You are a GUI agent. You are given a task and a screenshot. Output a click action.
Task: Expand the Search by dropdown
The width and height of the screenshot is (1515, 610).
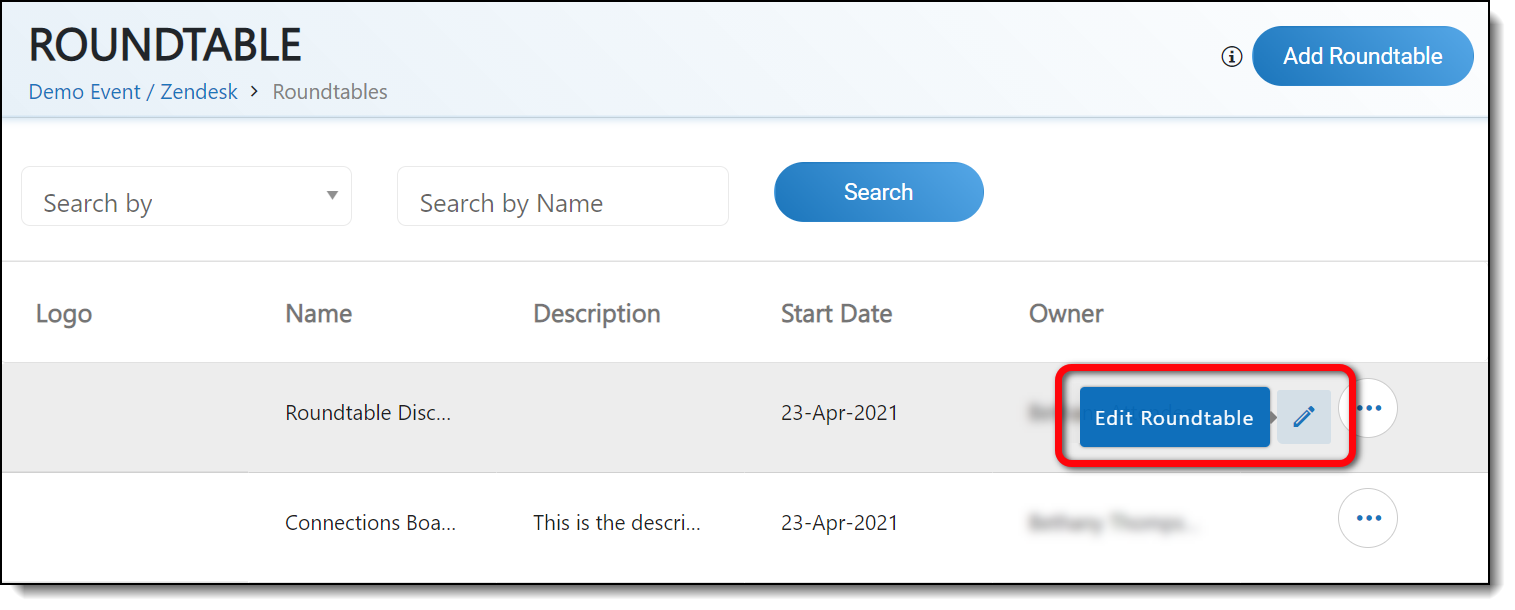tap(186, 197)
